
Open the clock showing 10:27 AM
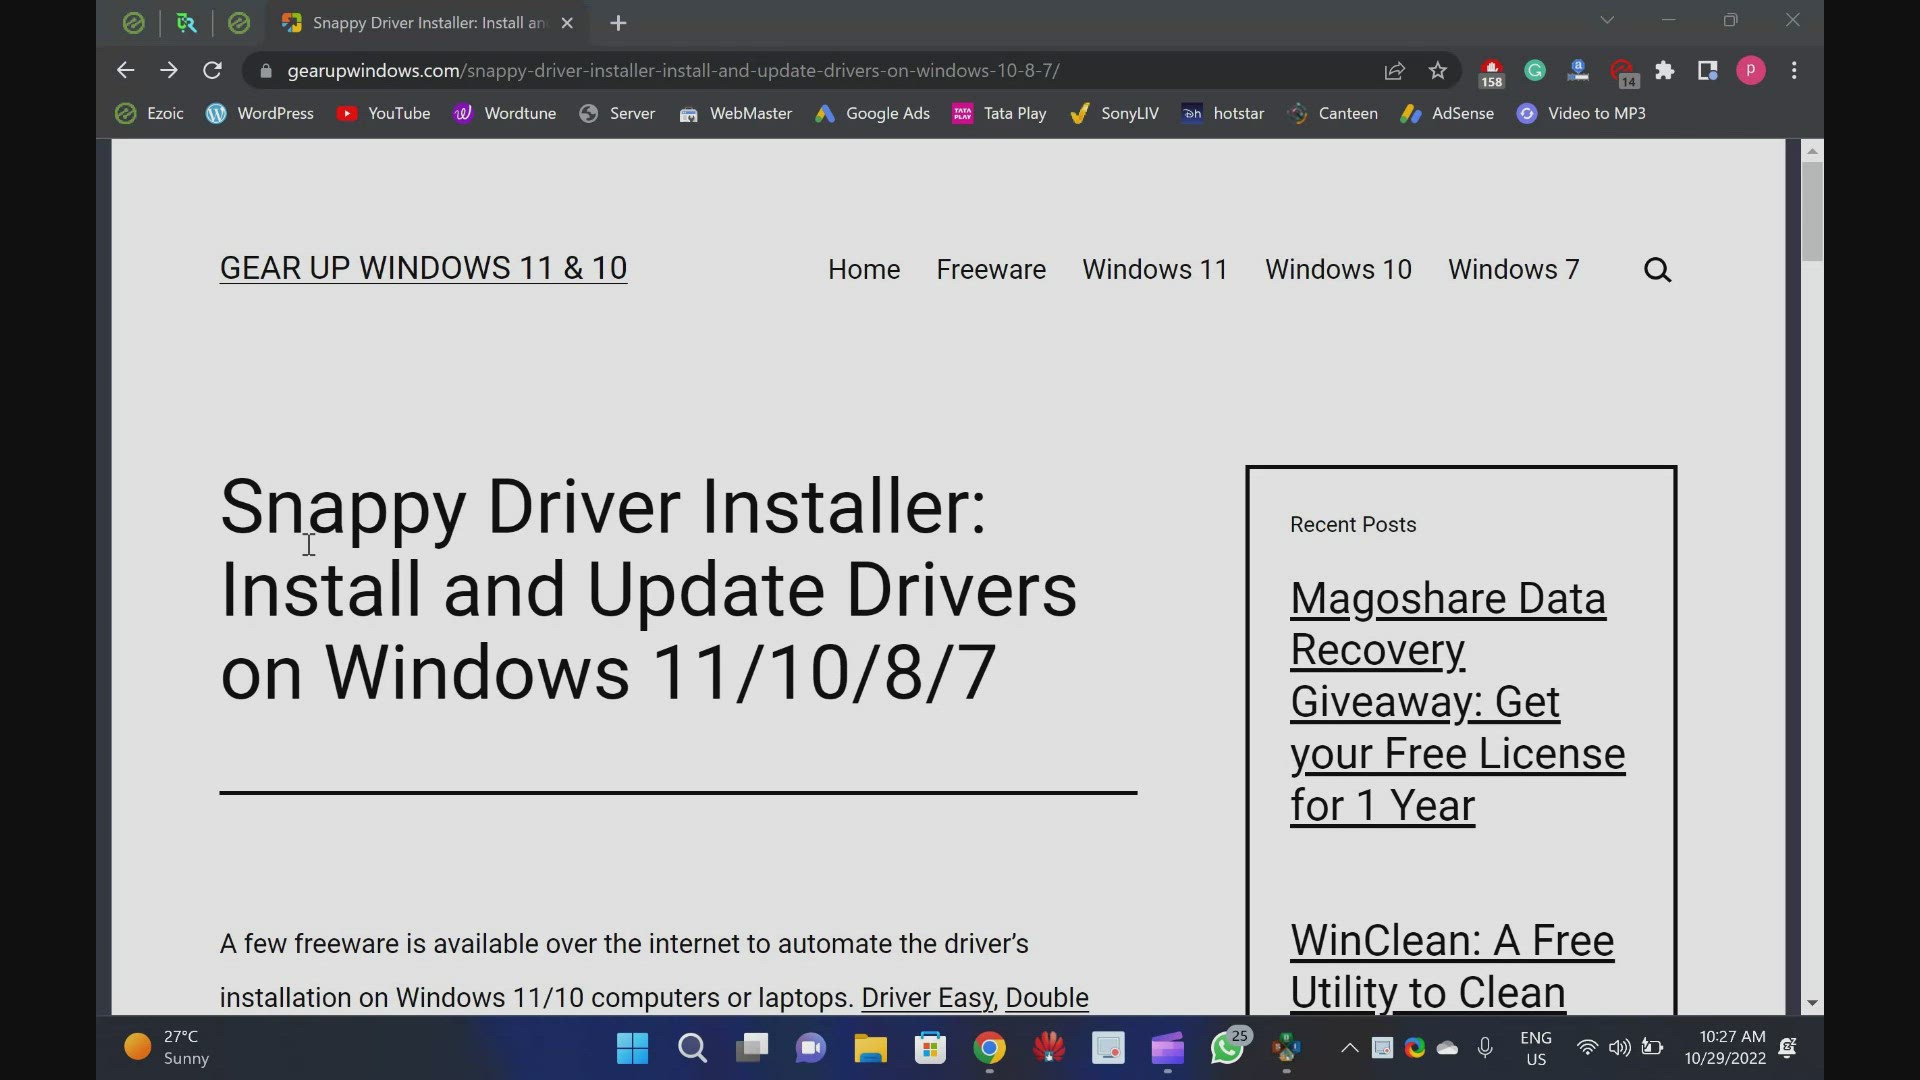(x=1725, y=1048)
